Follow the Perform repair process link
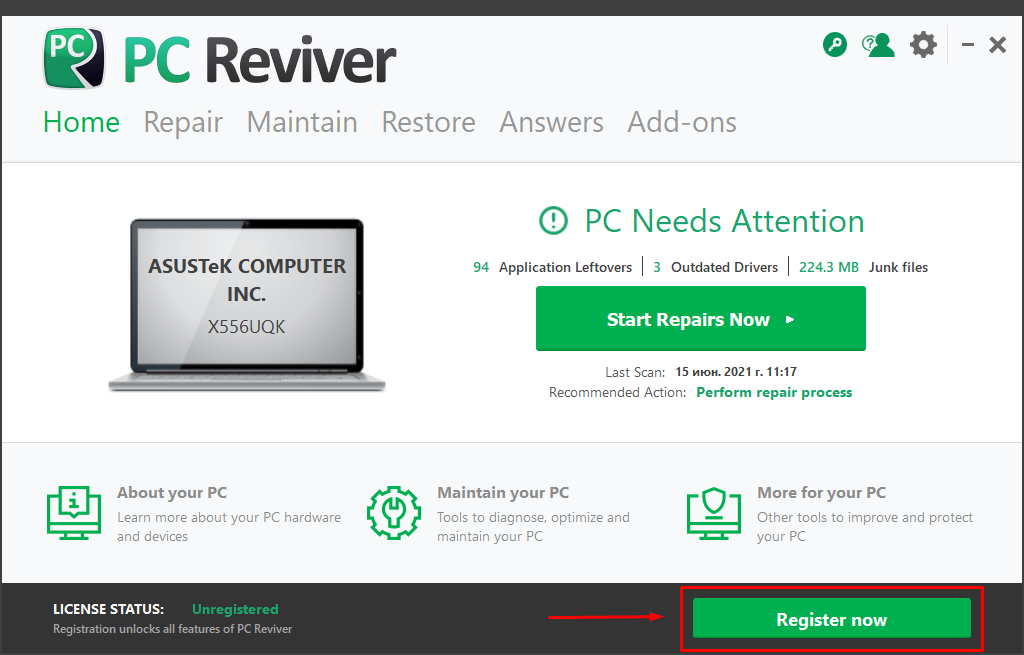 coord(774,392)
